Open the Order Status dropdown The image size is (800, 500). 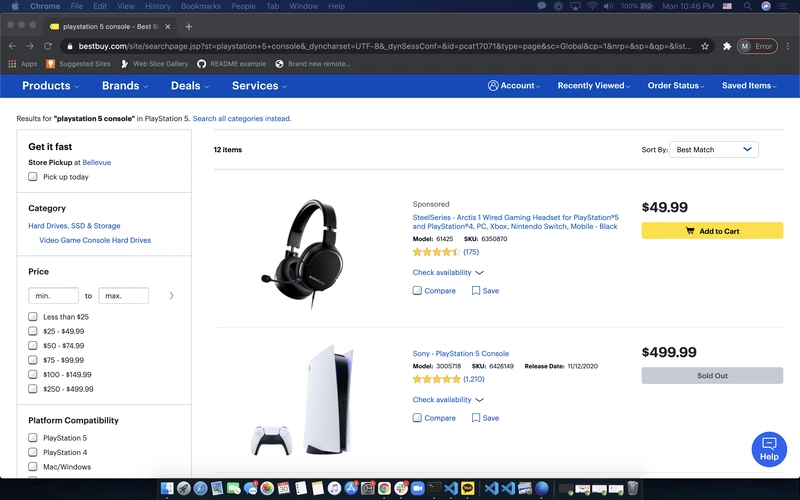[x=676, y=86]
